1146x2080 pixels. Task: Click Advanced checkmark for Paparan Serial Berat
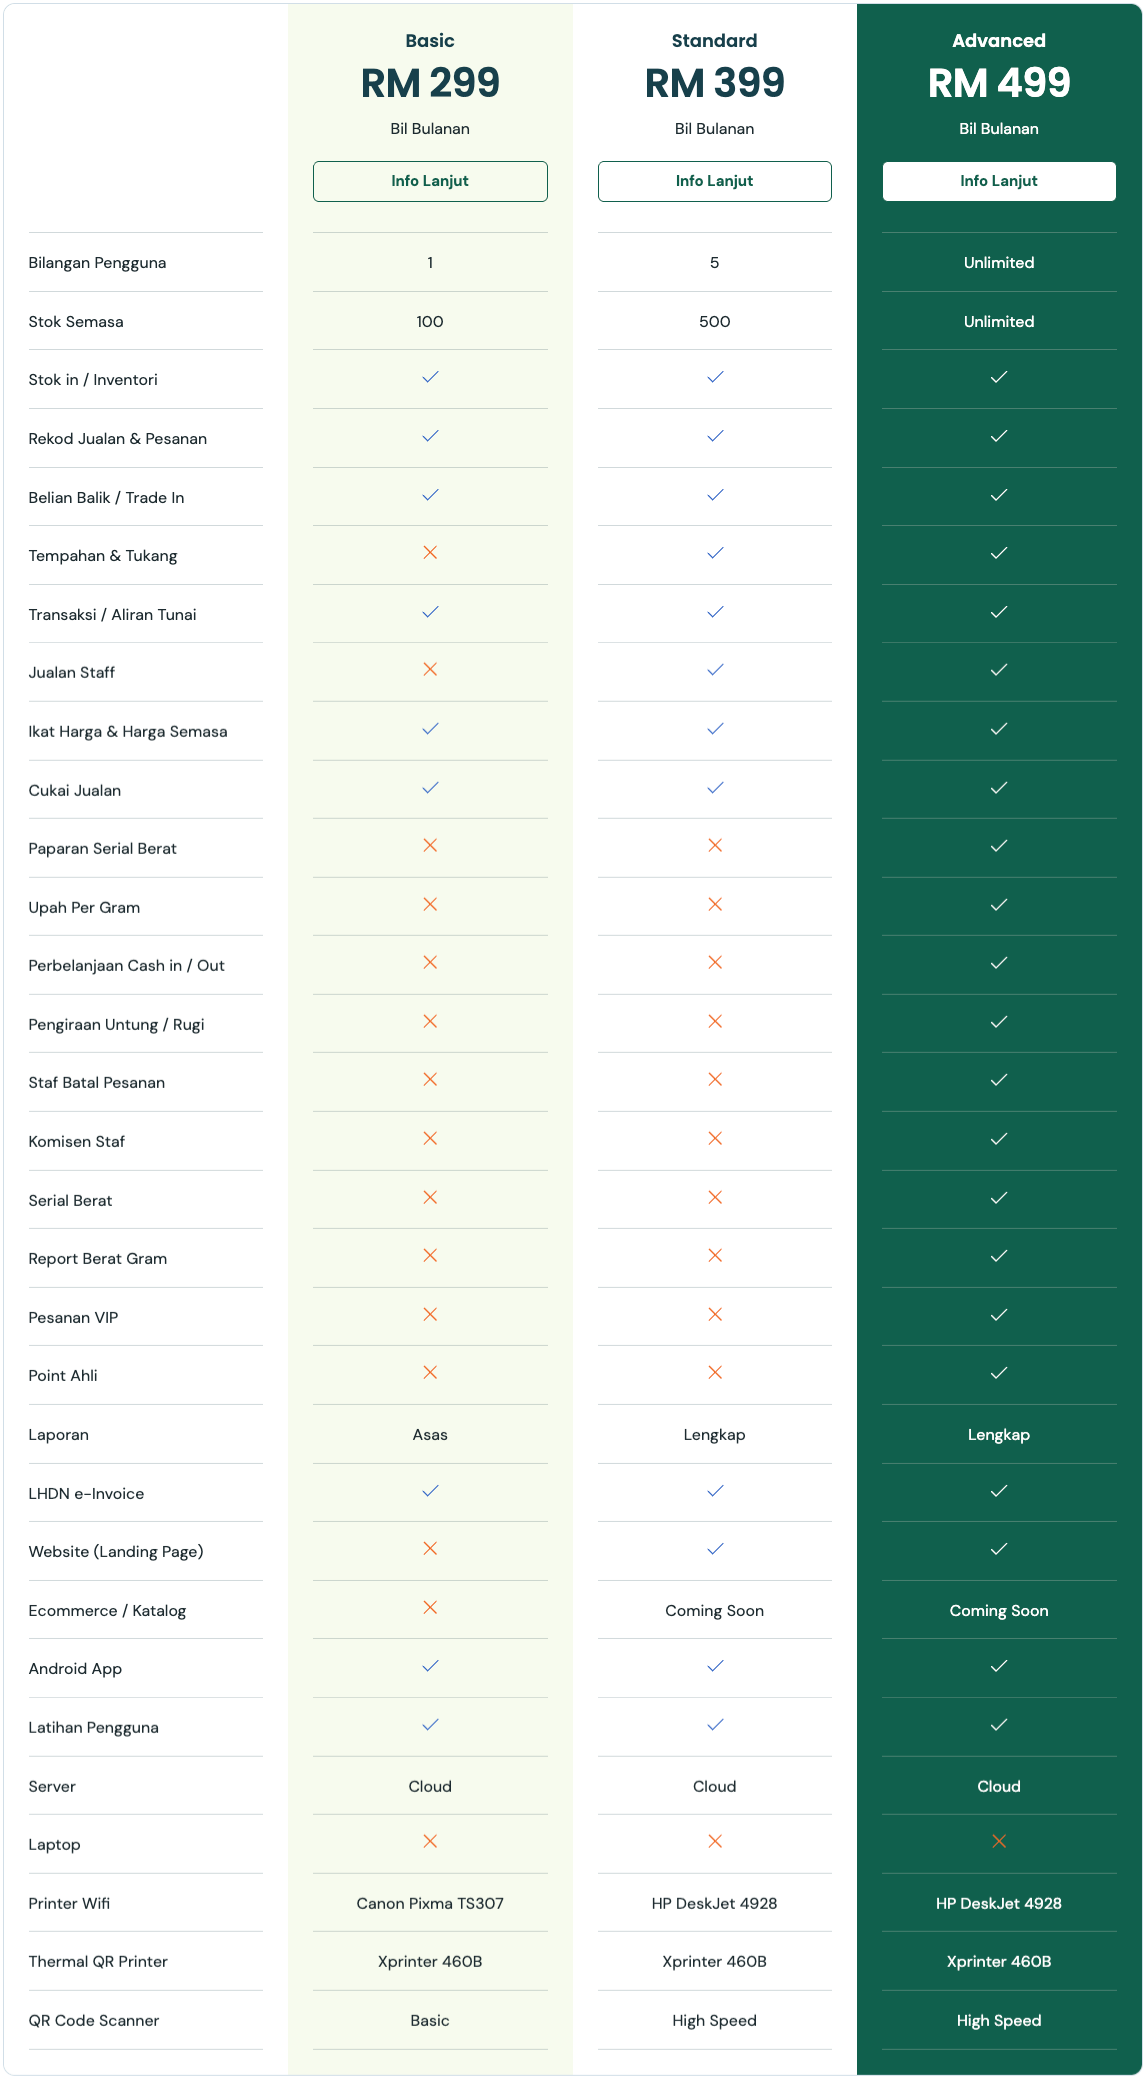[999, 846]
